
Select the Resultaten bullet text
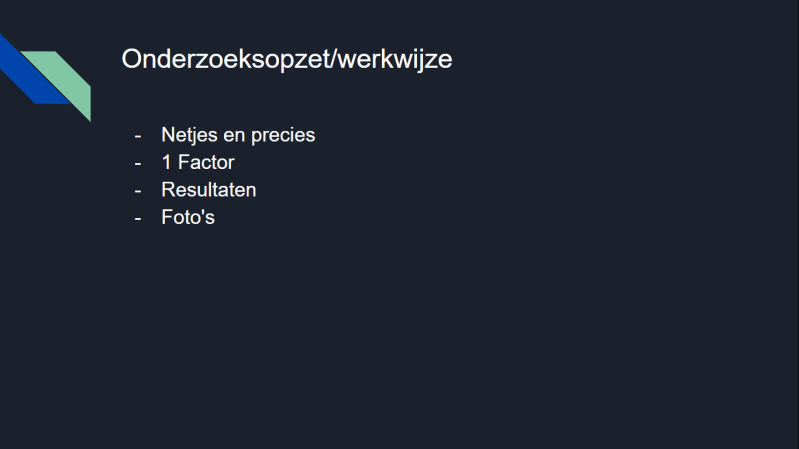click(208, 189)
